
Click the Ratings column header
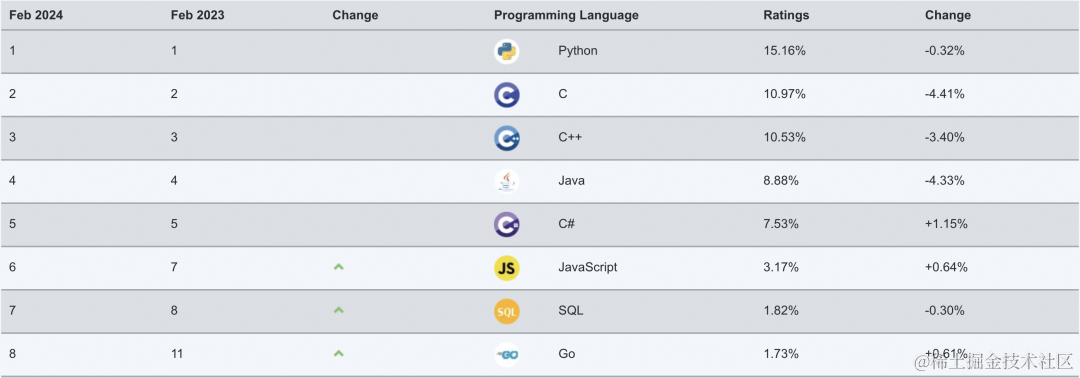coord(786,15)
